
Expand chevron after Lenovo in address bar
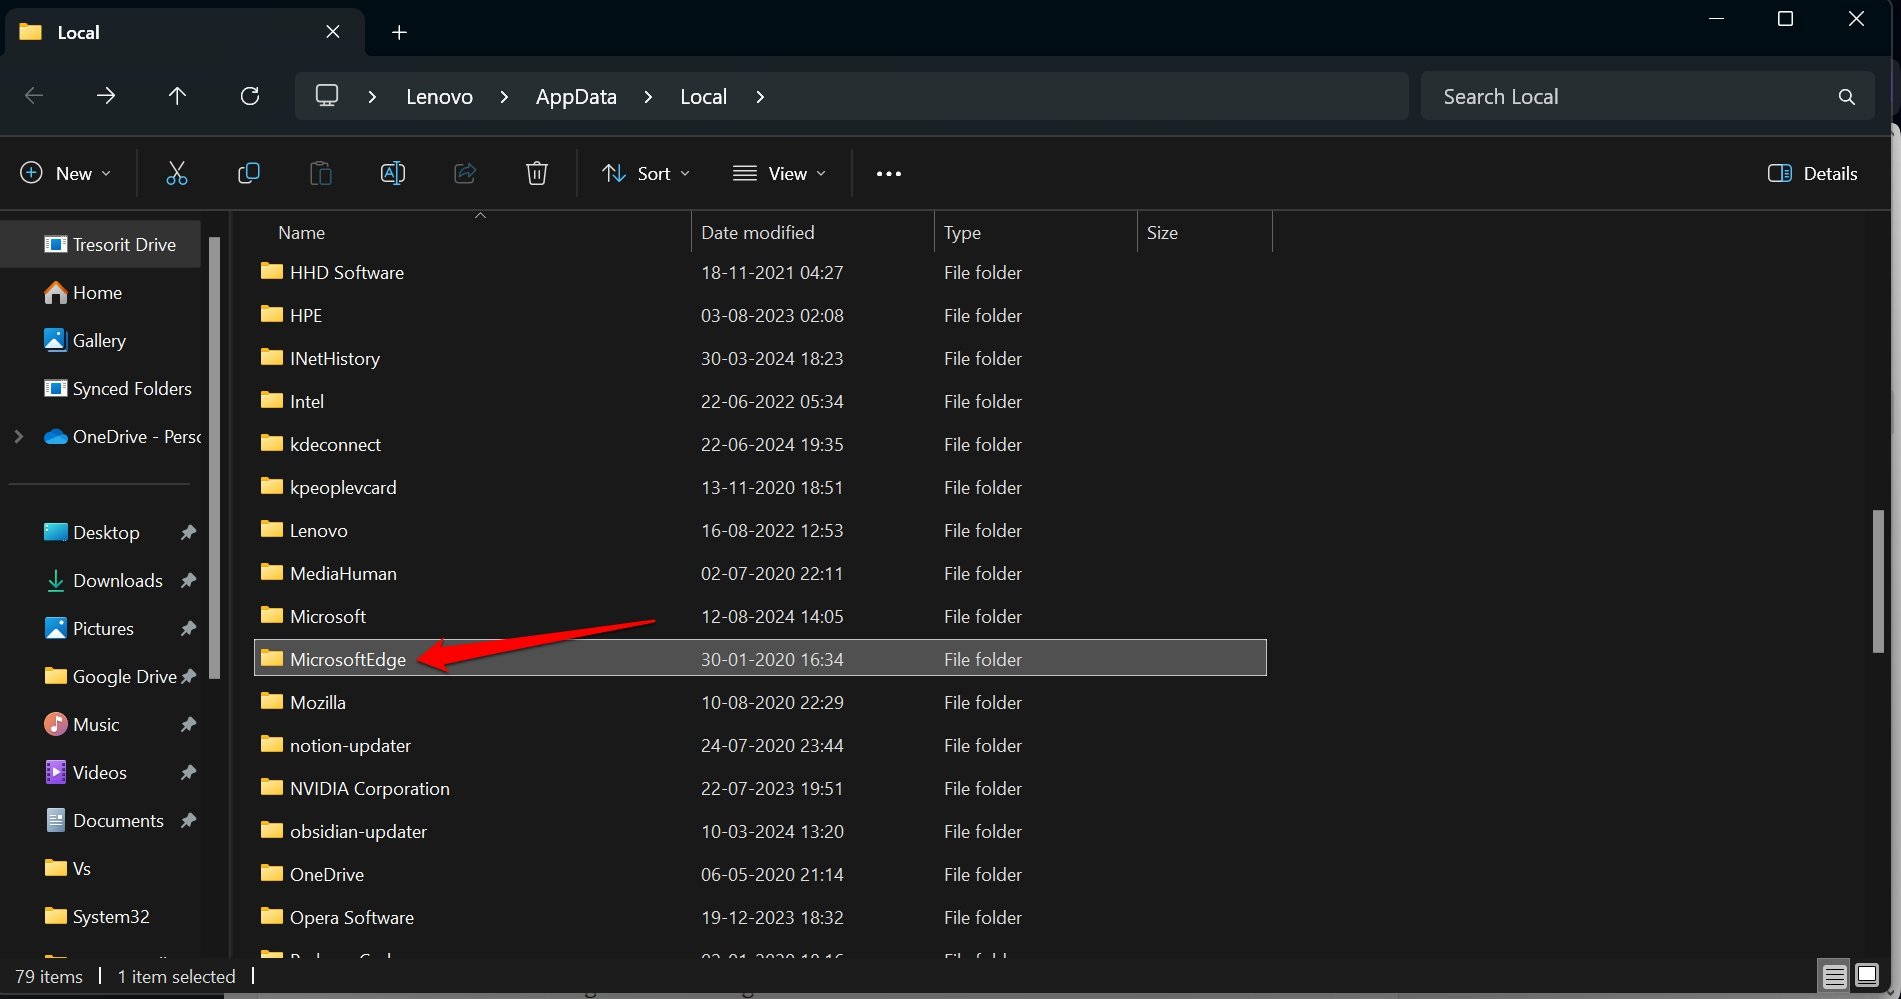click(x=504, y=97)
